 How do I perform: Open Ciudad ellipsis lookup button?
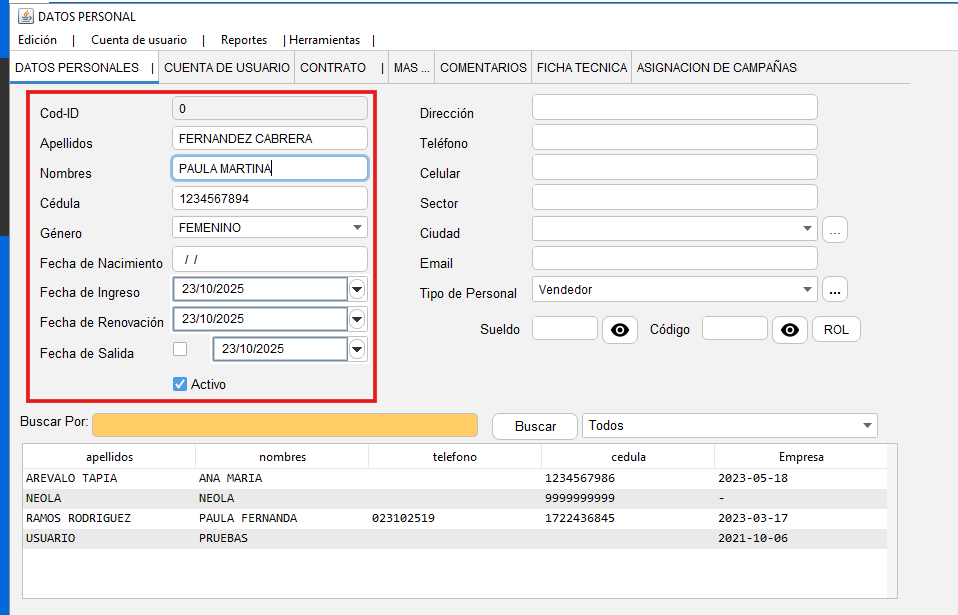click(835, 230)
